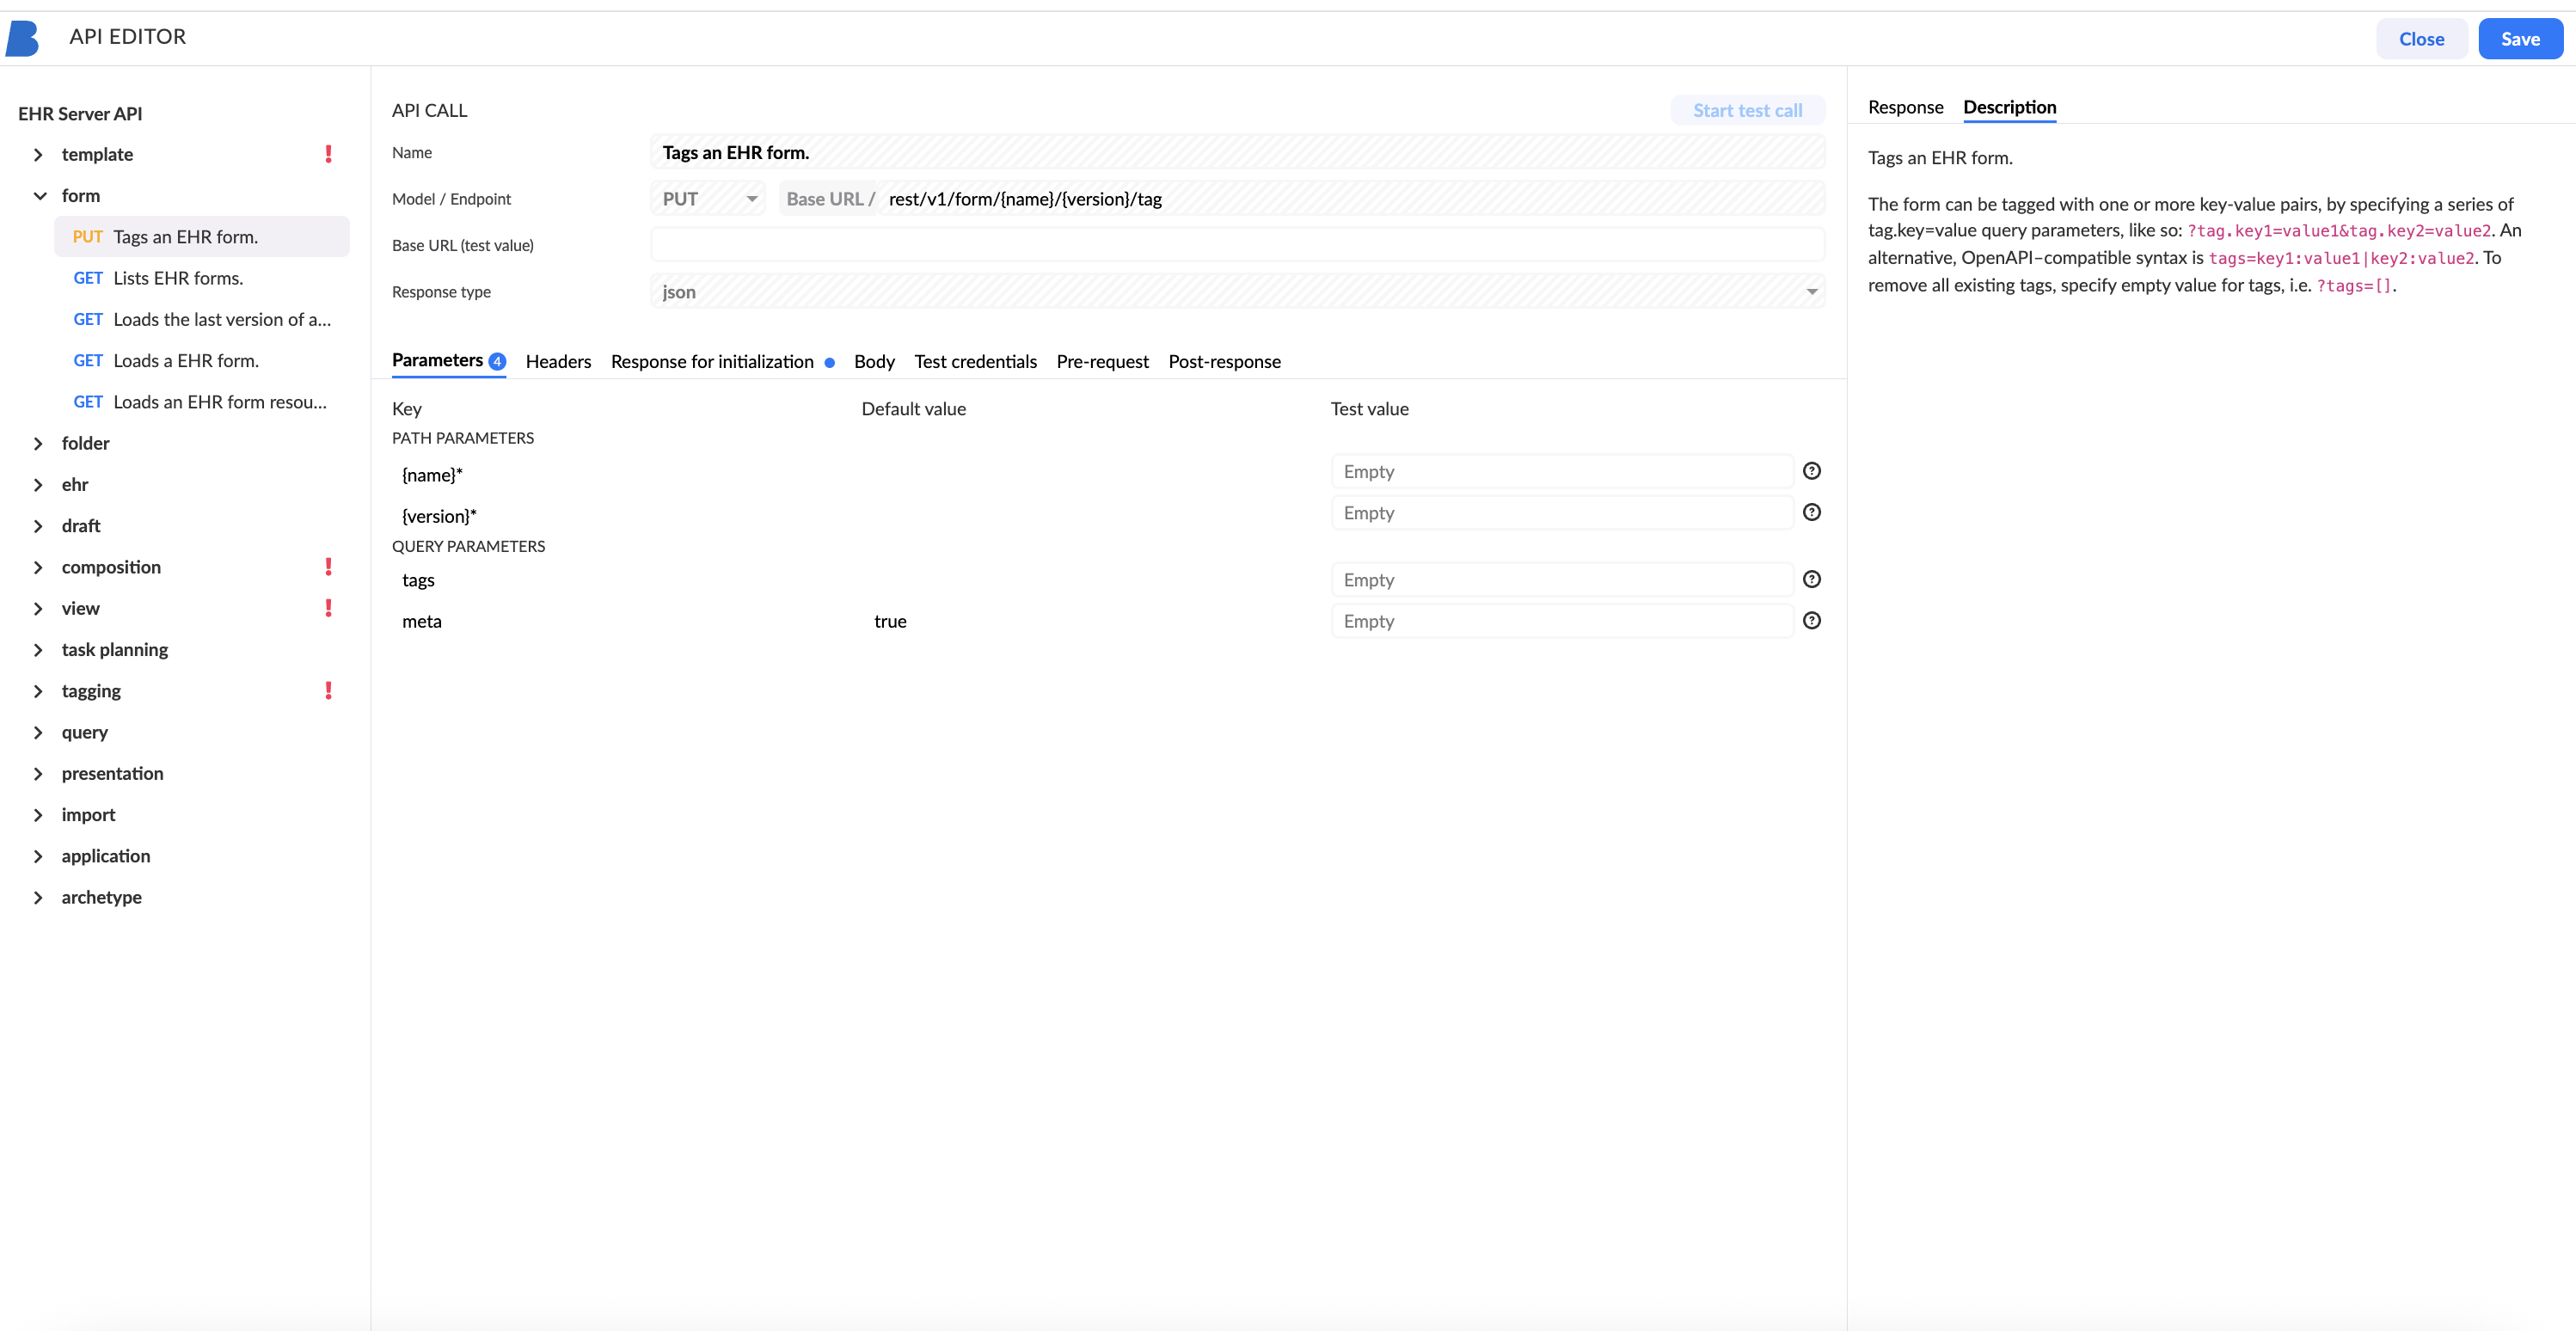Expand the presentation group
The image size is (2576, 1331).
(x=38, y=774)
